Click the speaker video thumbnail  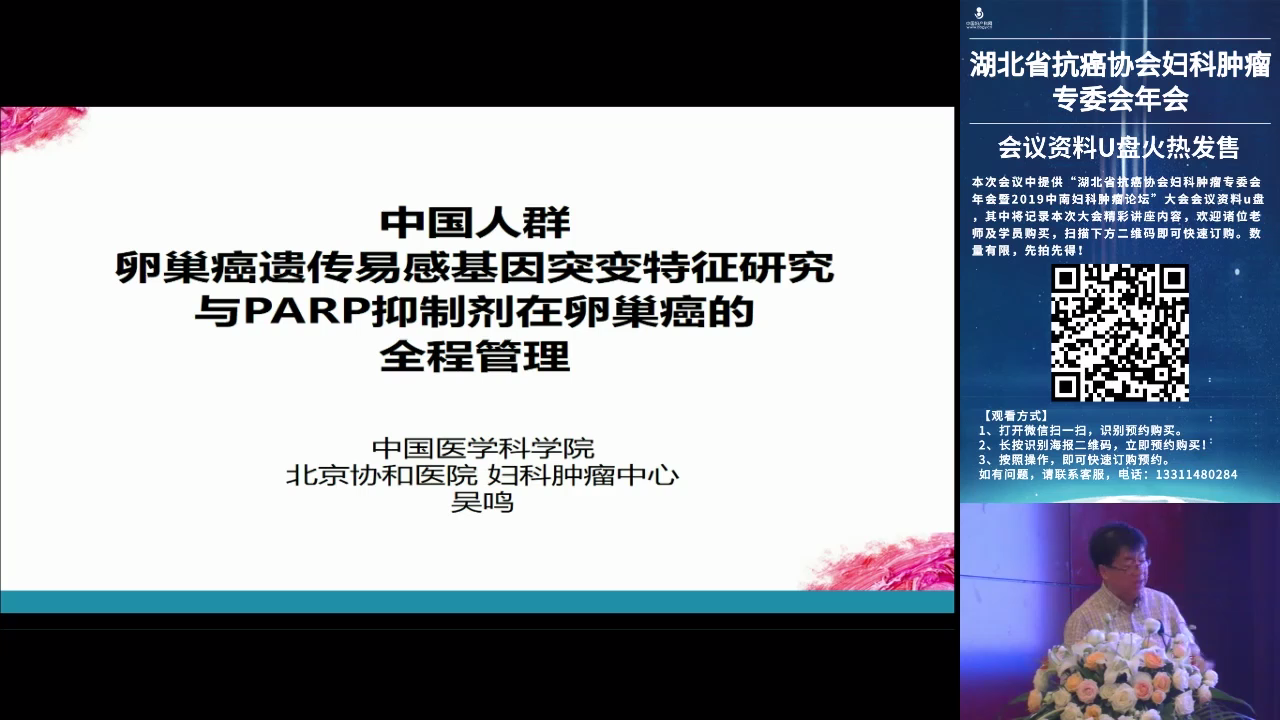1119,610
